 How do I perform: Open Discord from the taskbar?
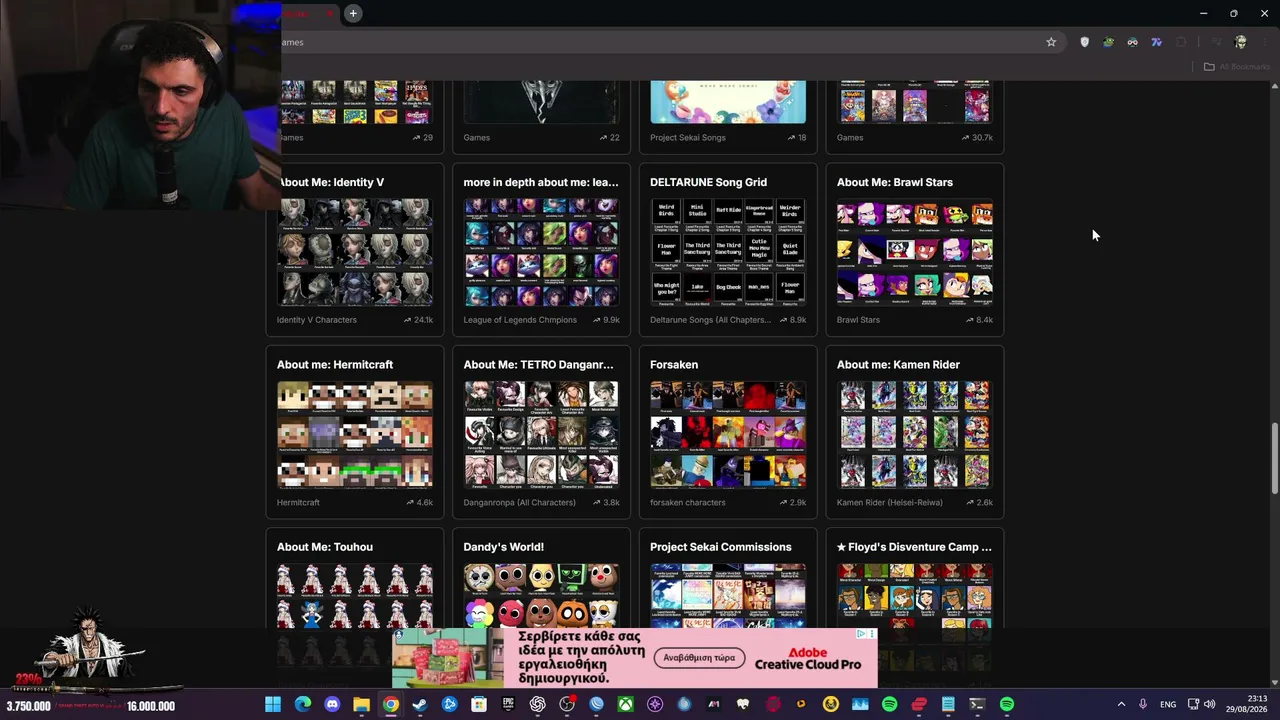332,705
